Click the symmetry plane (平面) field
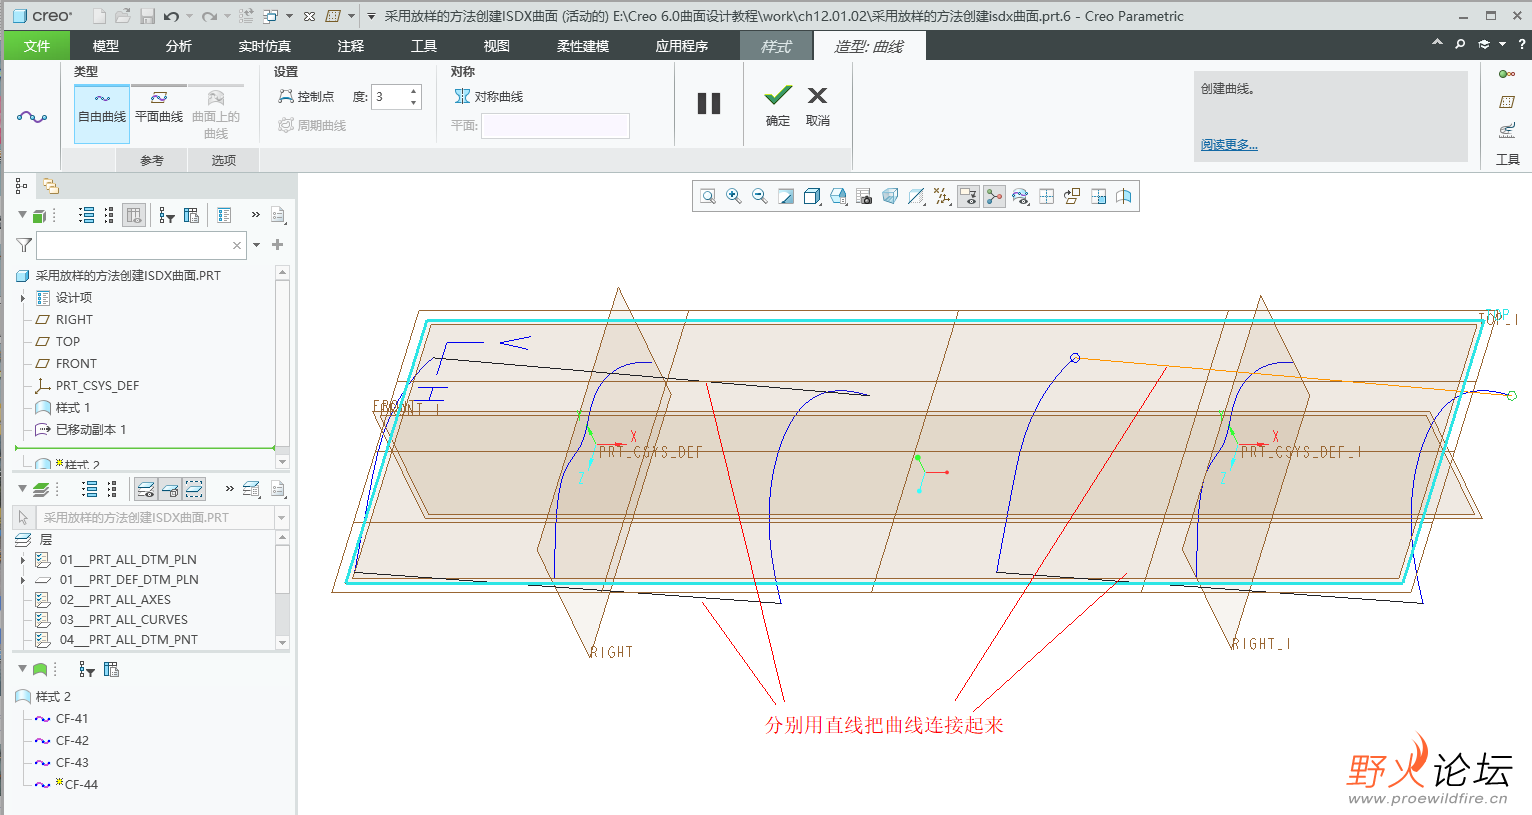Image resolution: width=1532 pixels, height=815 pixels. (x=555, y=126)
